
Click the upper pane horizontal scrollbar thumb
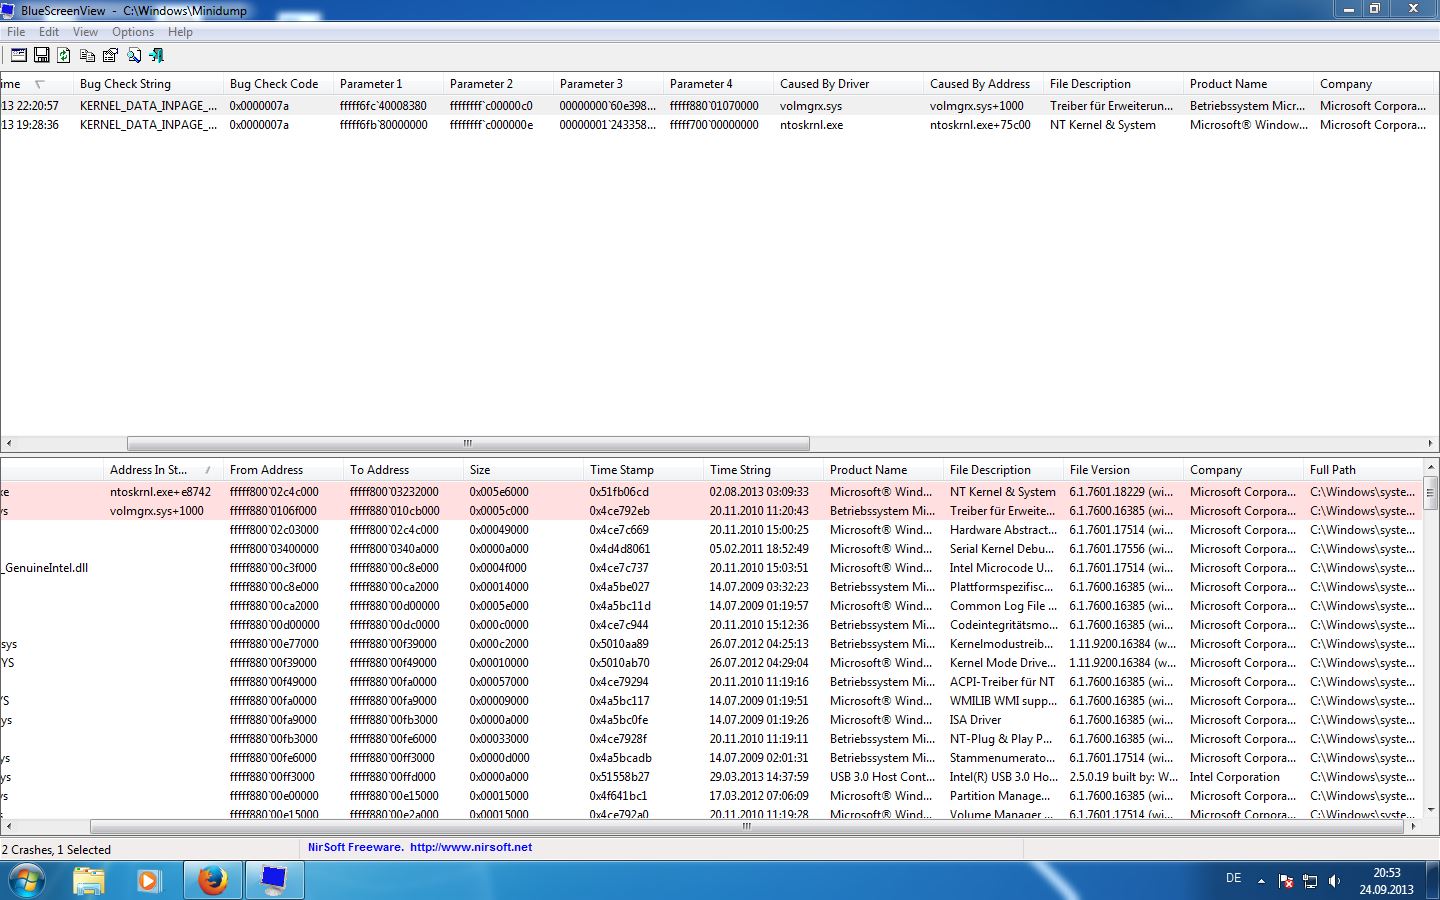(x=468, y=443)
